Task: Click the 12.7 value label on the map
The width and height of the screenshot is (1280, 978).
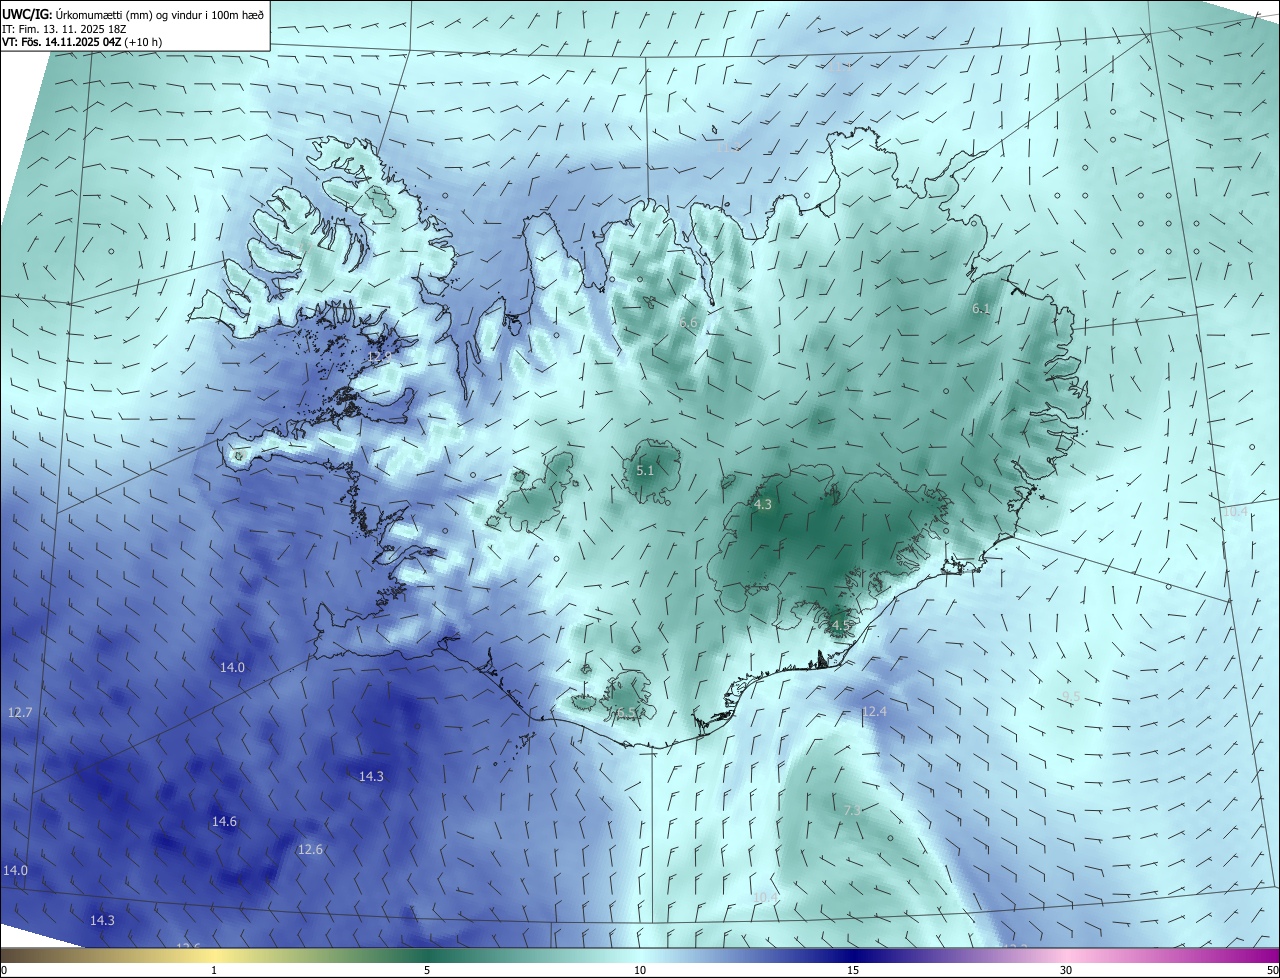Action: (20, 713)
